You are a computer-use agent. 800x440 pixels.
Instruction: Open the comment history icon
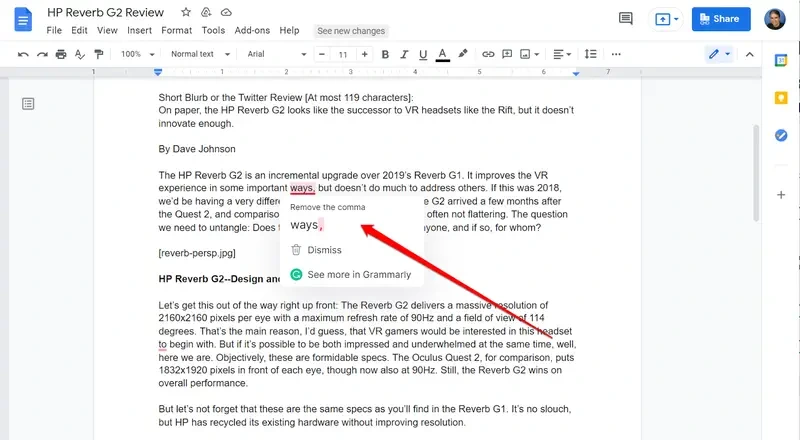(626, 19)
